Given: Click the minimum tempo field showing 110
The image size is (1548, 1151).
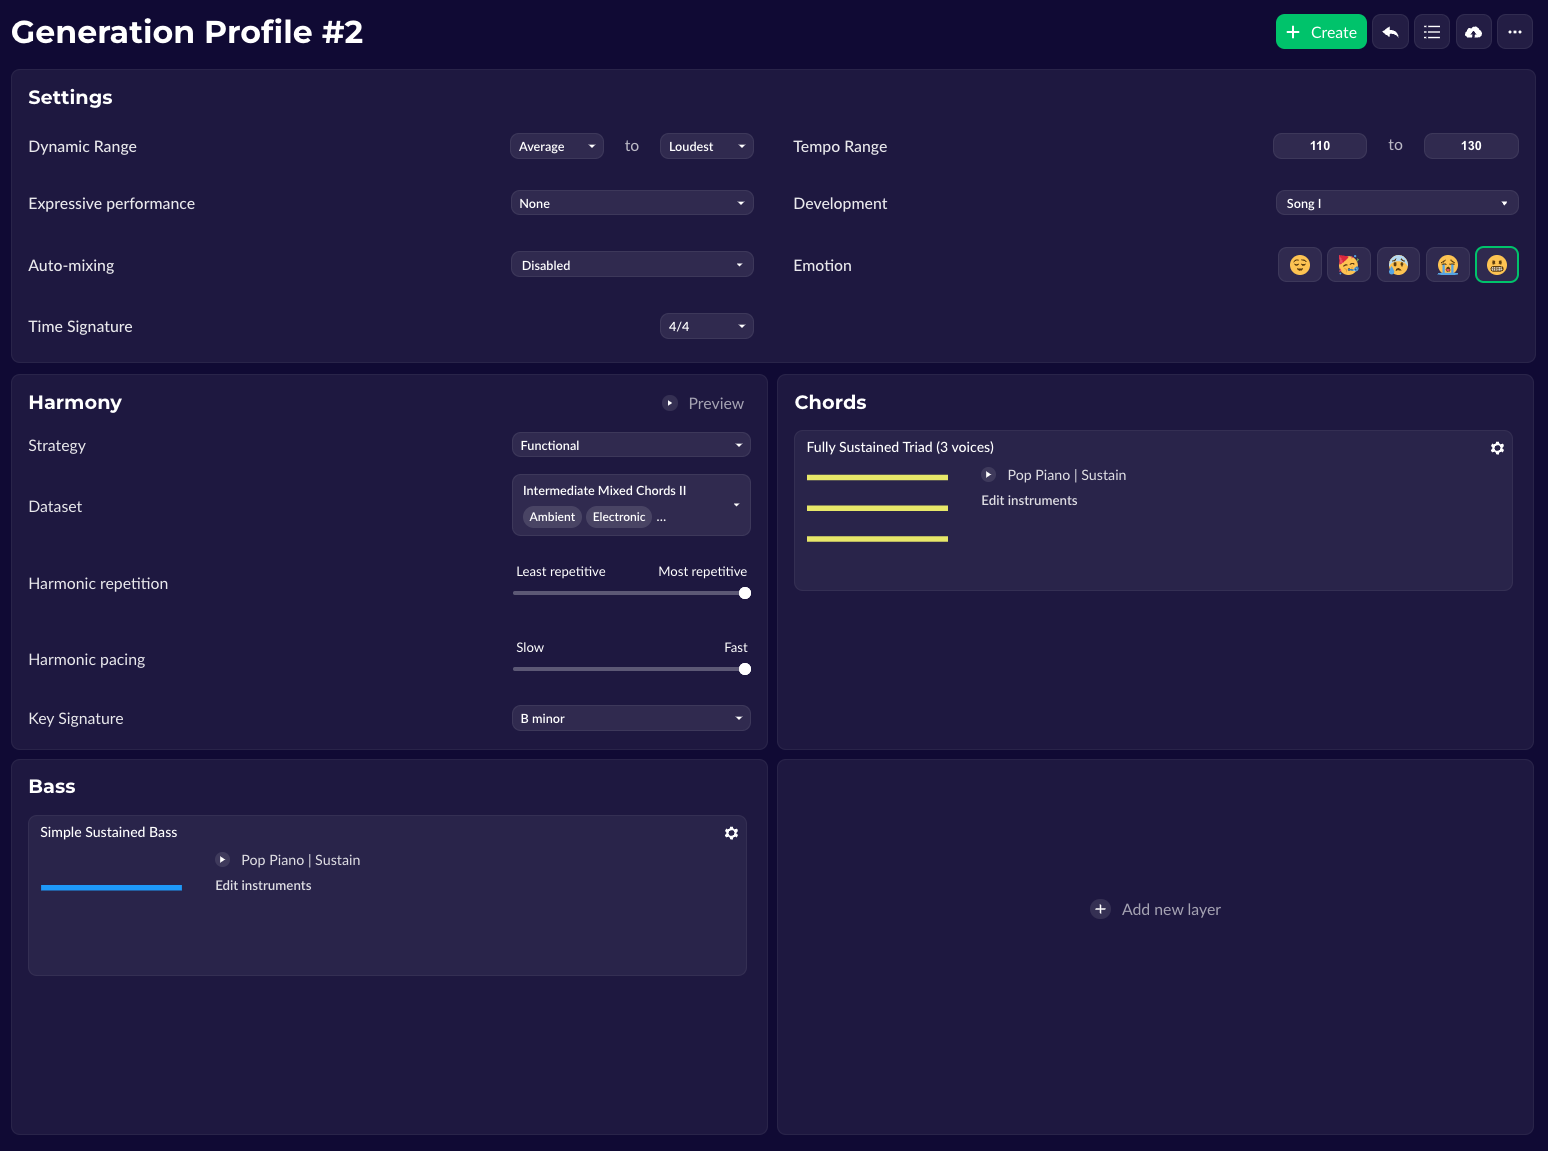Looking at the screenshot, I should tap(1320, 146).
